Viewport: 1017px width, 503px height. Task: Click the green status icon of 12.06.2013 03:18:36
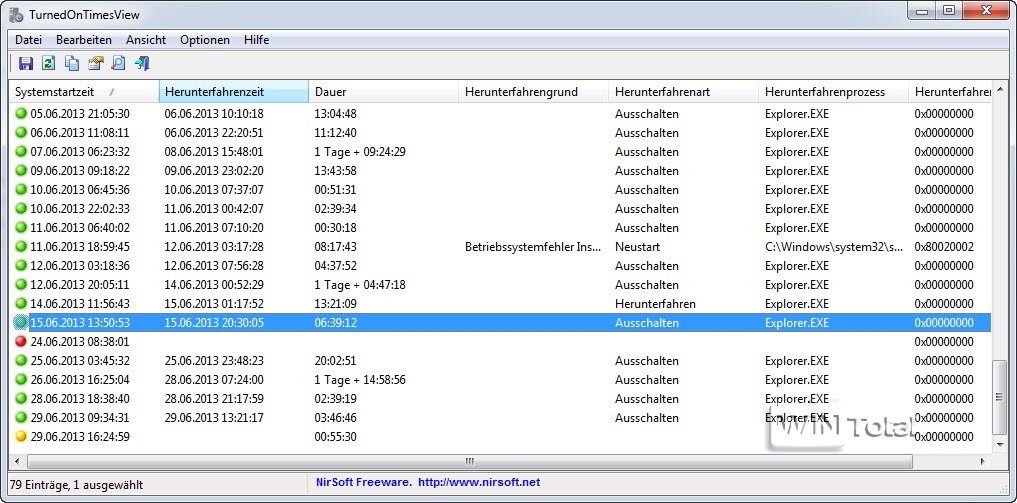coord(21,266)
